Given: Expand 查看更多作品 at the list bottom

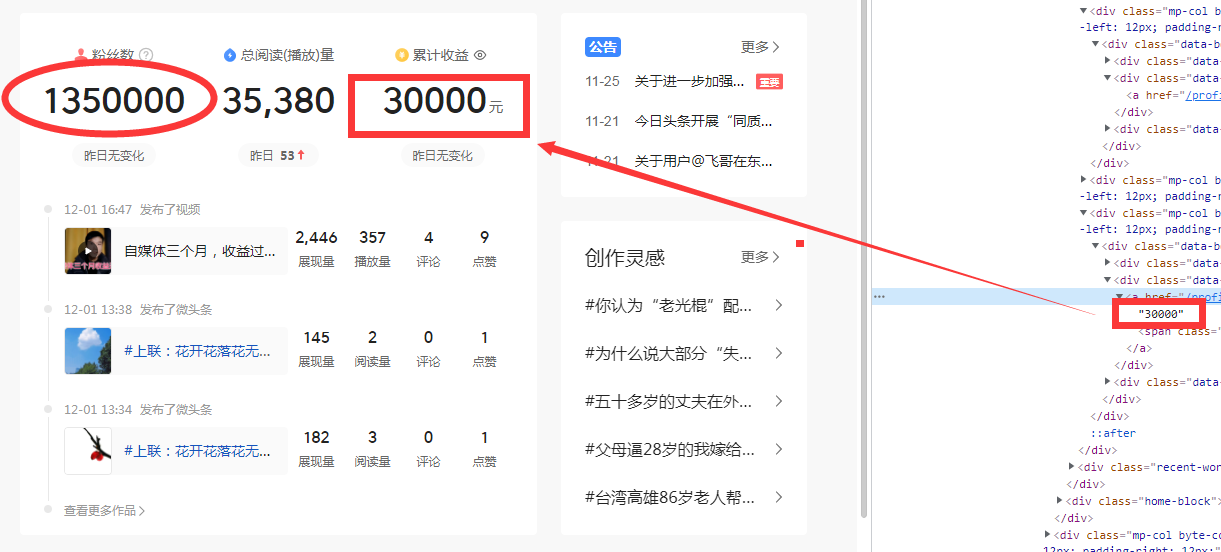Looking at the screenshot, I should [x=105, y=511].
